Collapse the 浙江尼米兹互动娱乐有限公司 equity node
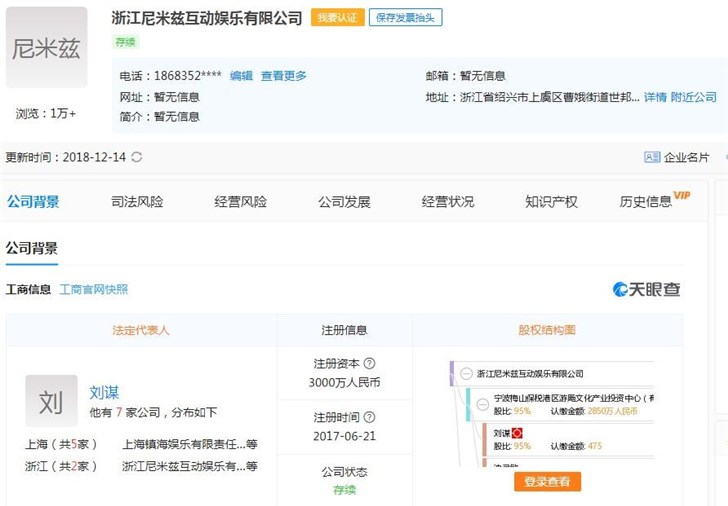The width and height of the screenshot is (728, 506). (466, 374)
